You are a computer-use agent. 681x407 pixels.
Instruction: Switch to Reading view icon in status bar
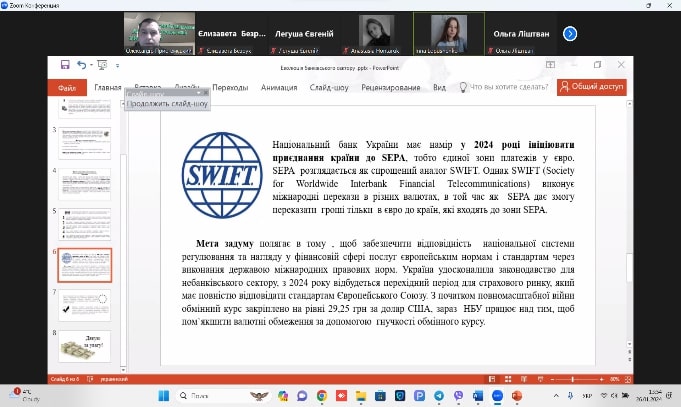coord(524,379)
